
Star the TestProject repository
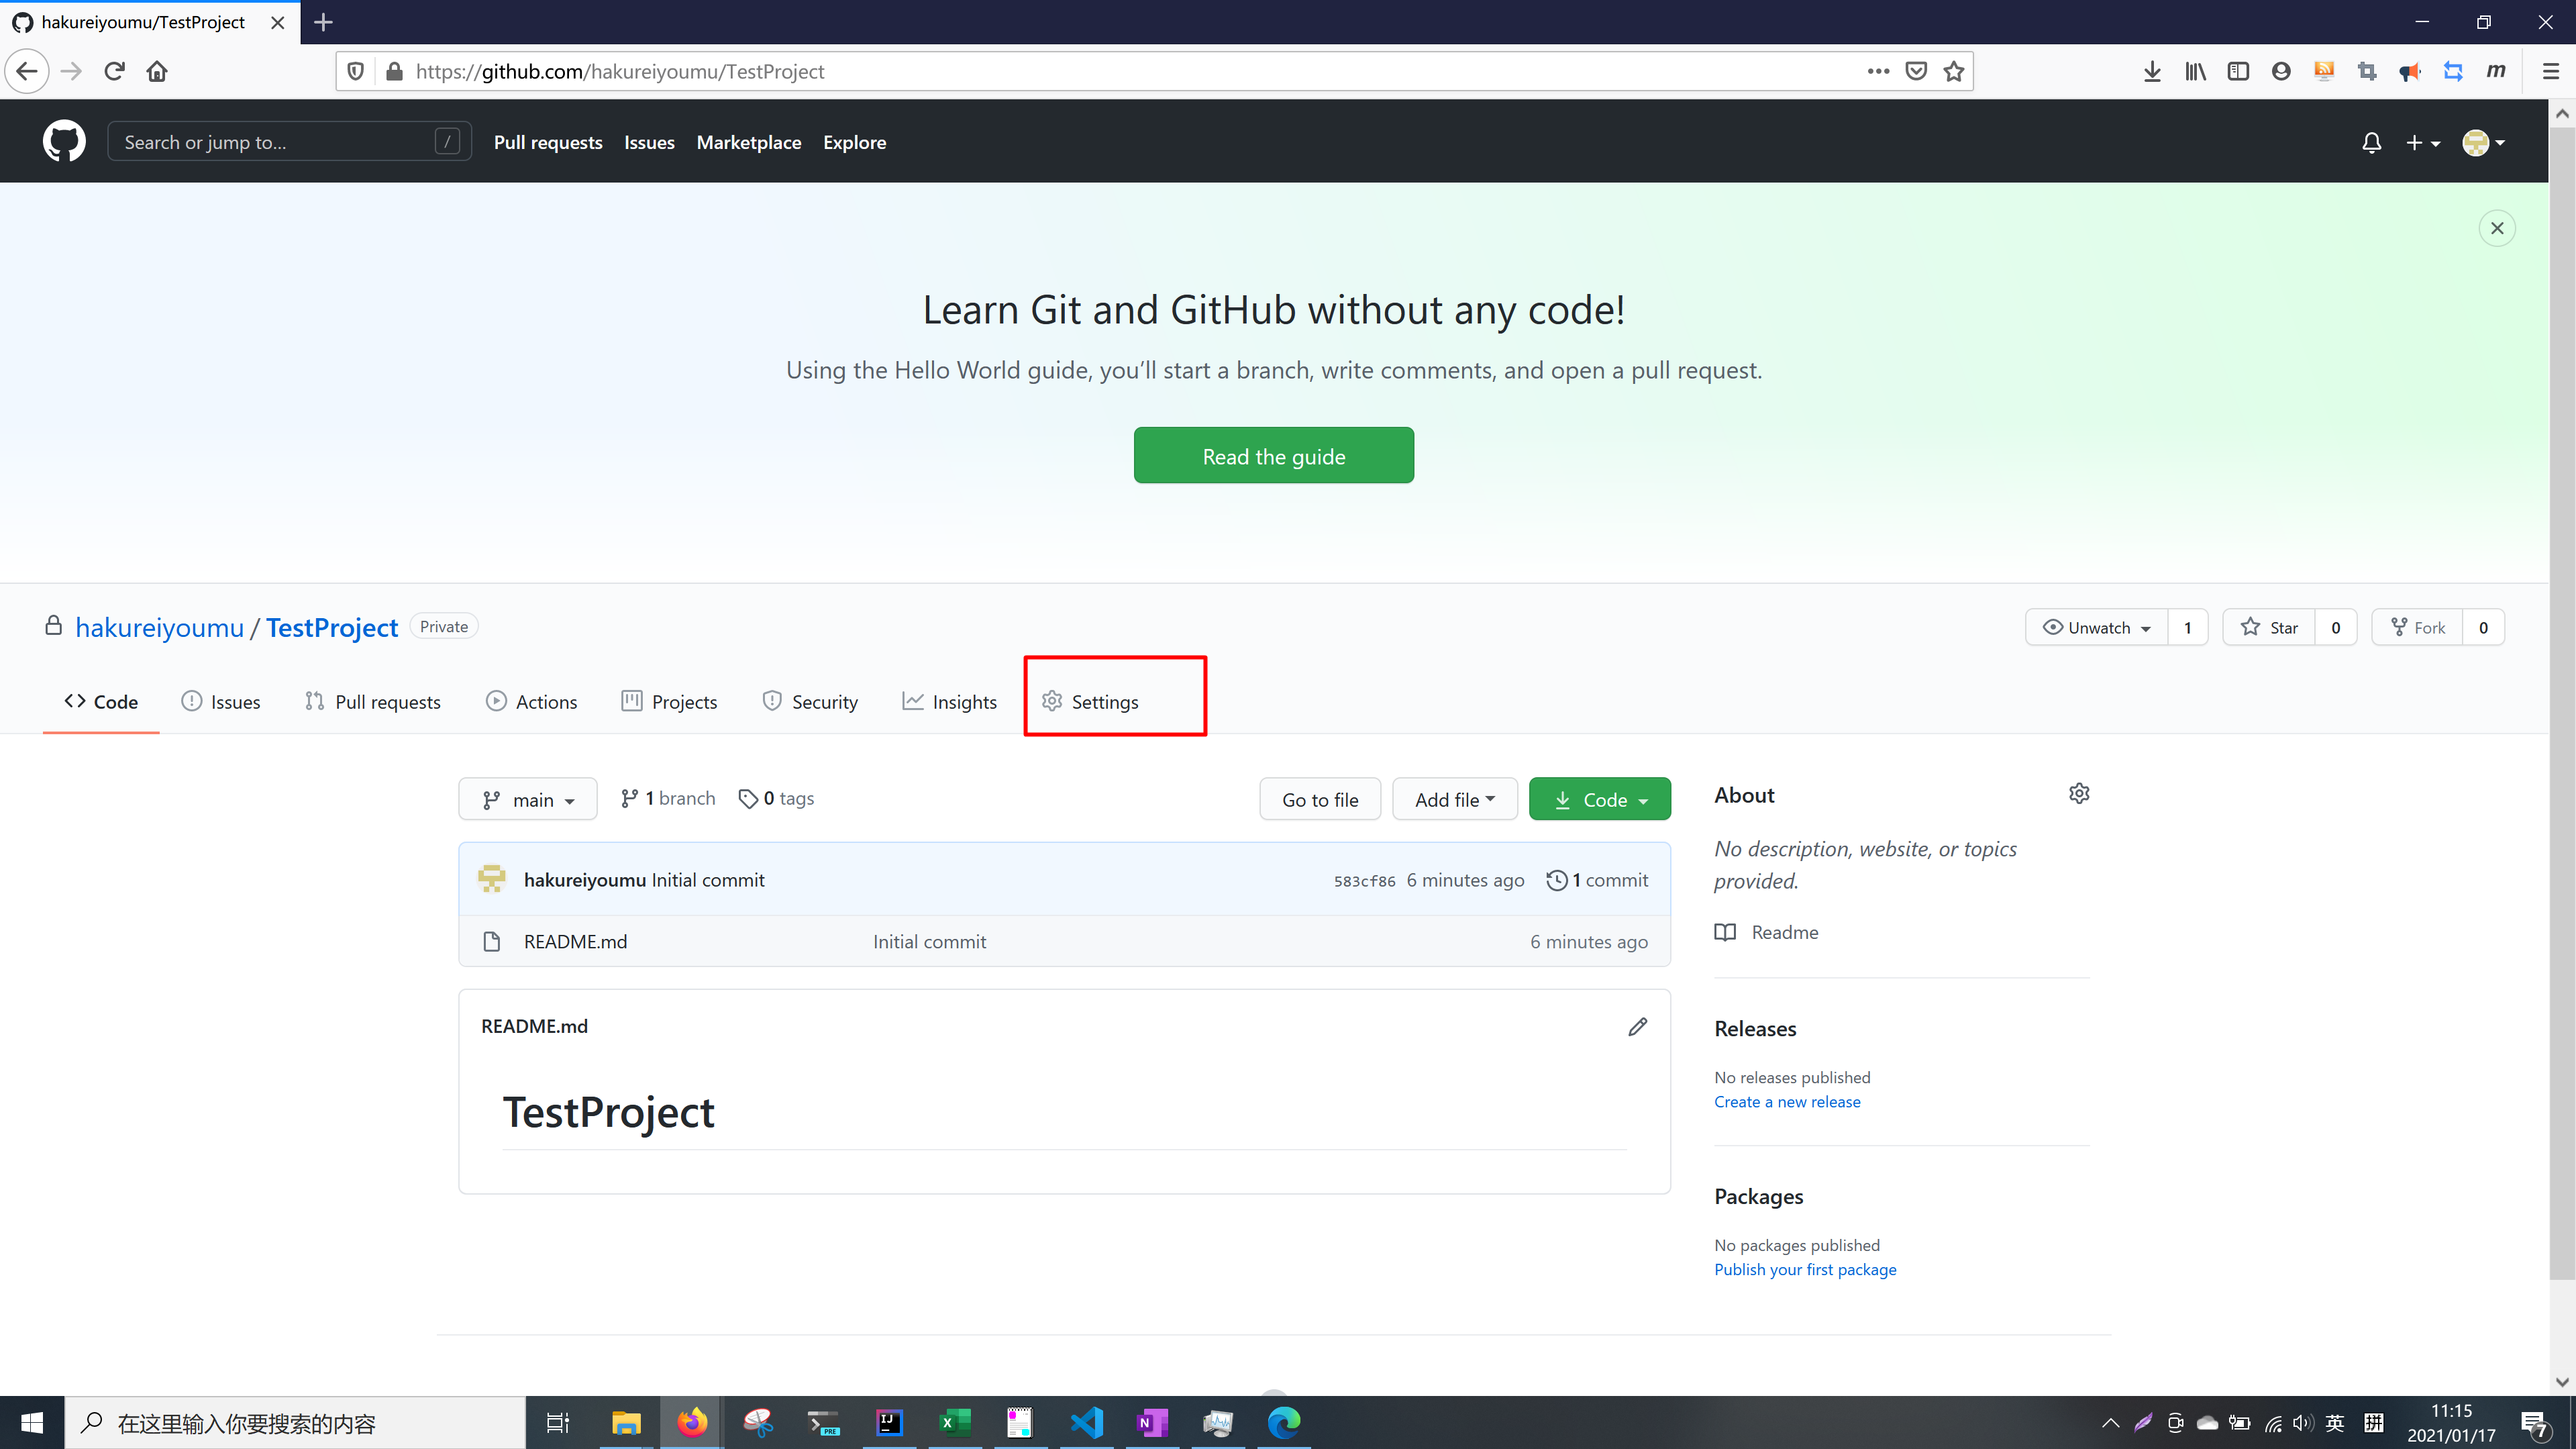pos(2269,628)
